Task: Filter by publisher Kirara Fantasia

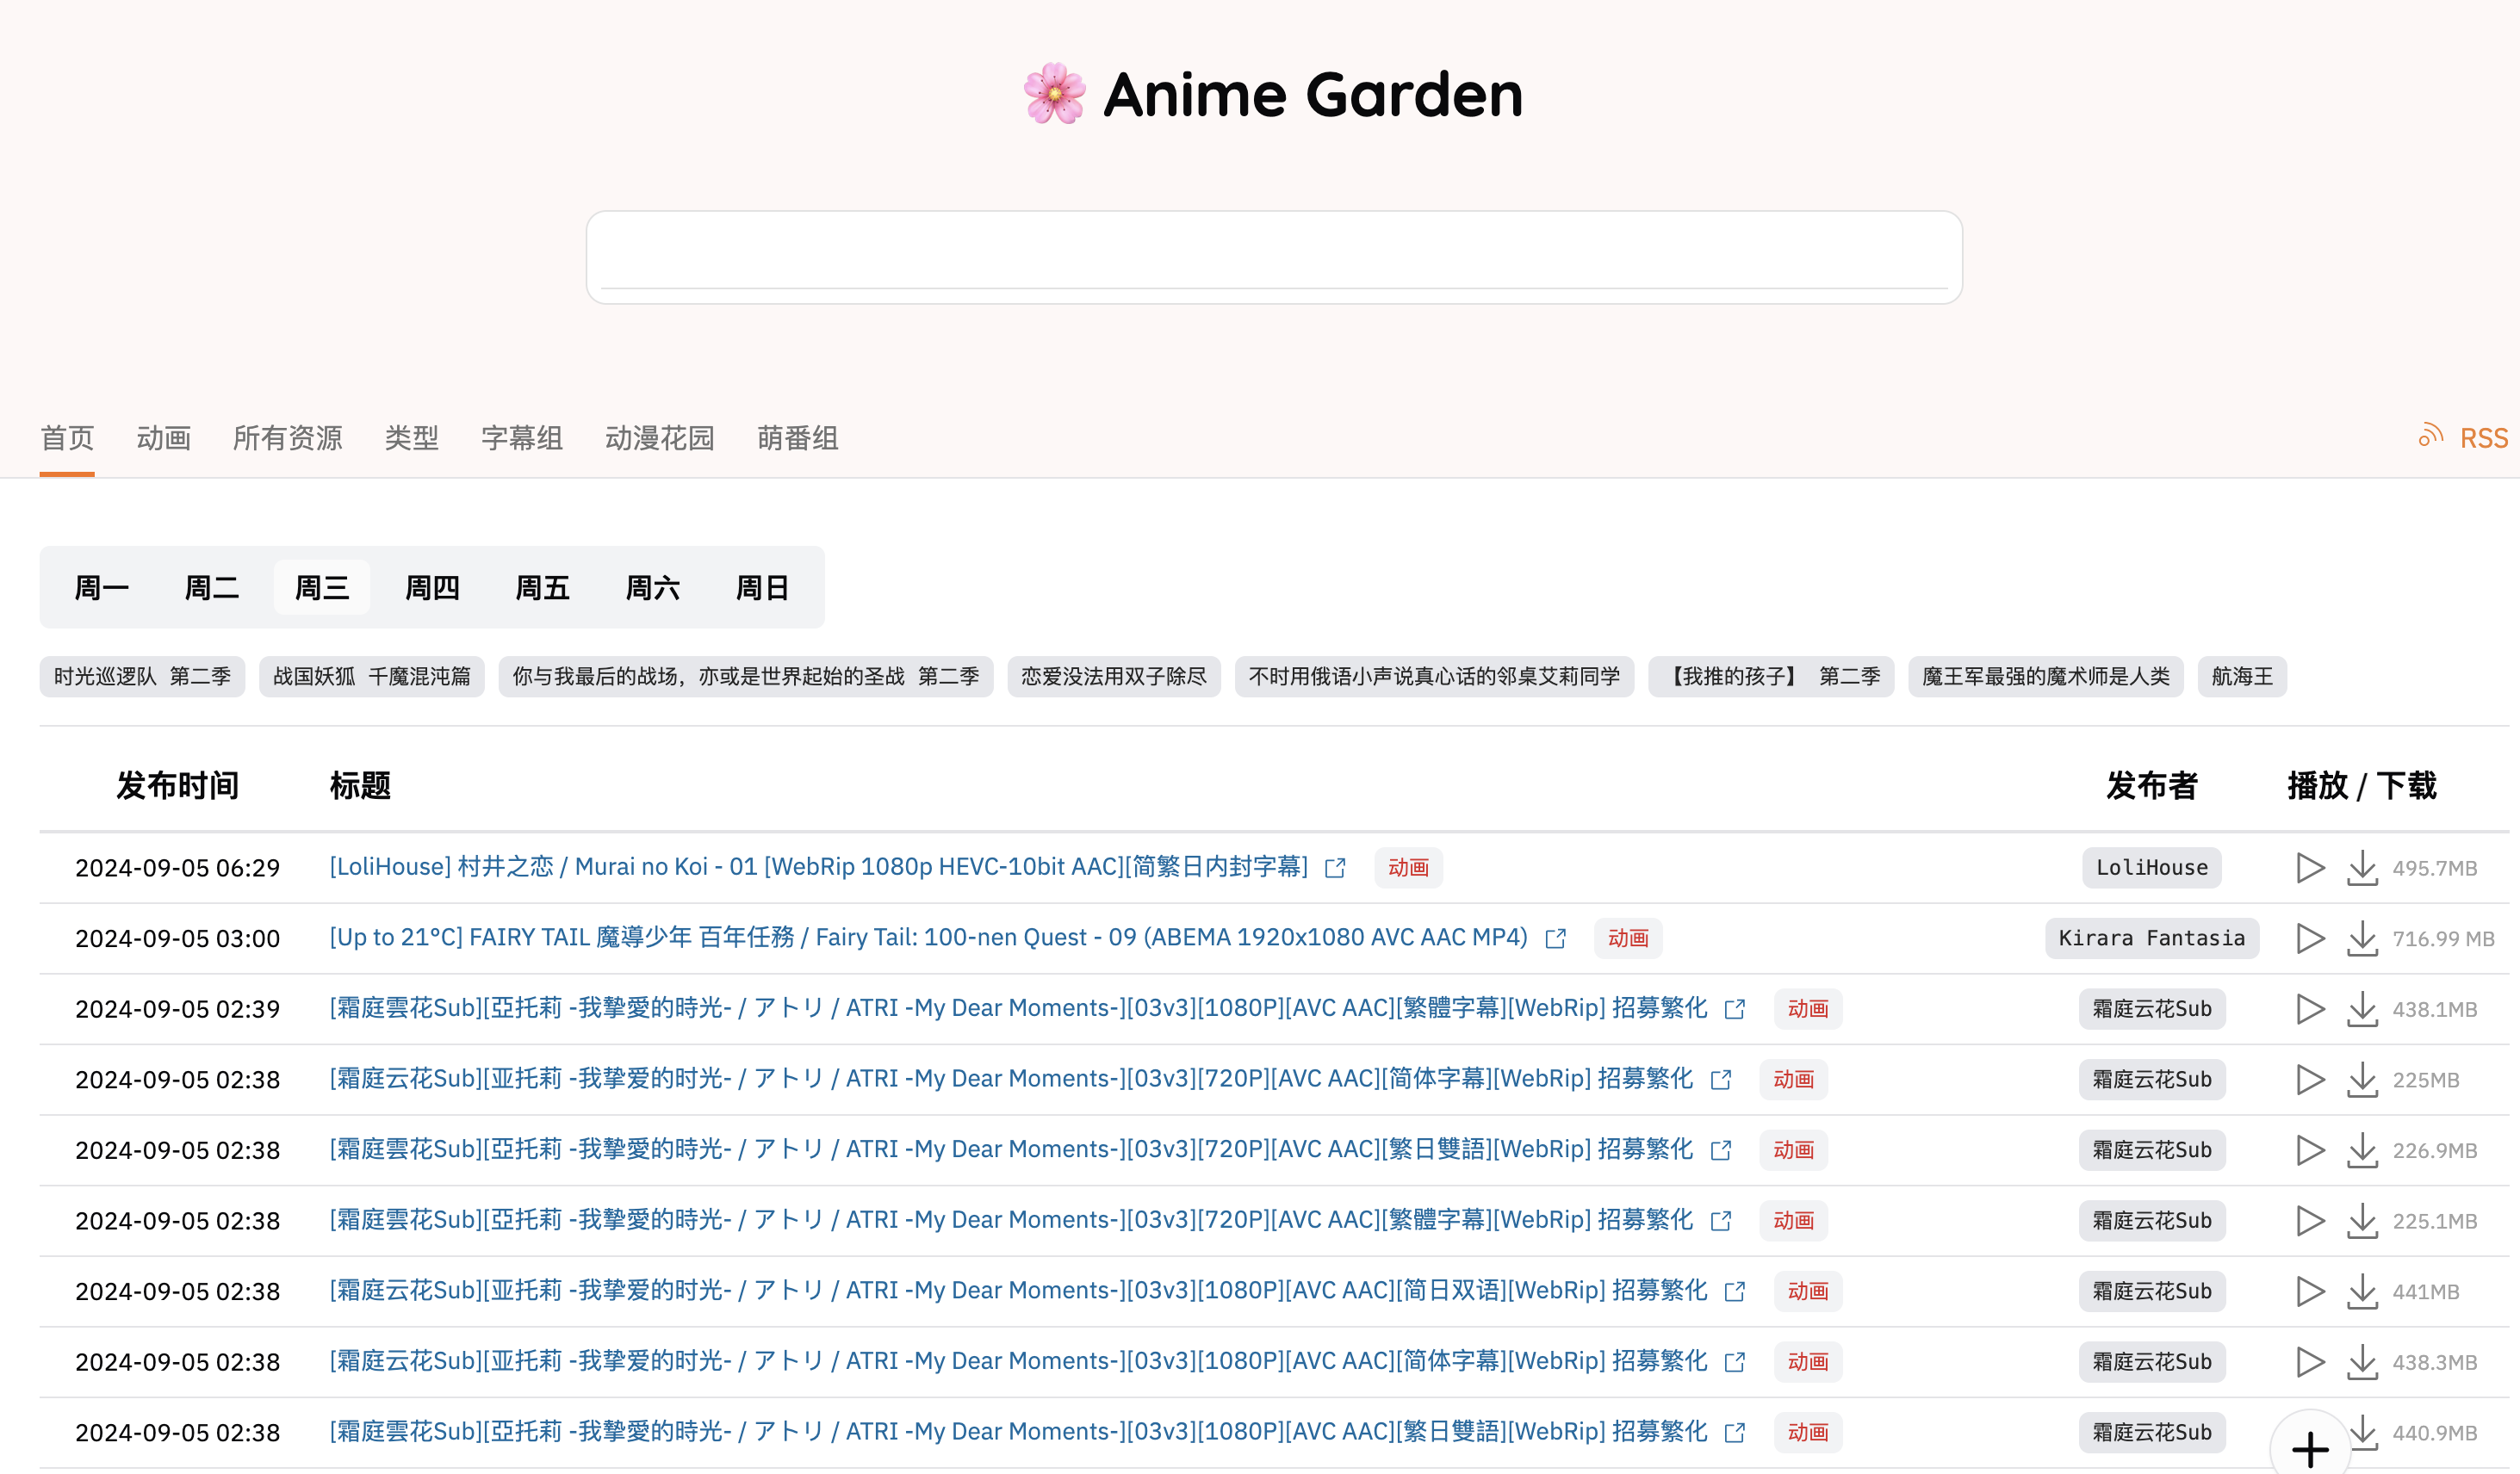Action: point(2152,938)
